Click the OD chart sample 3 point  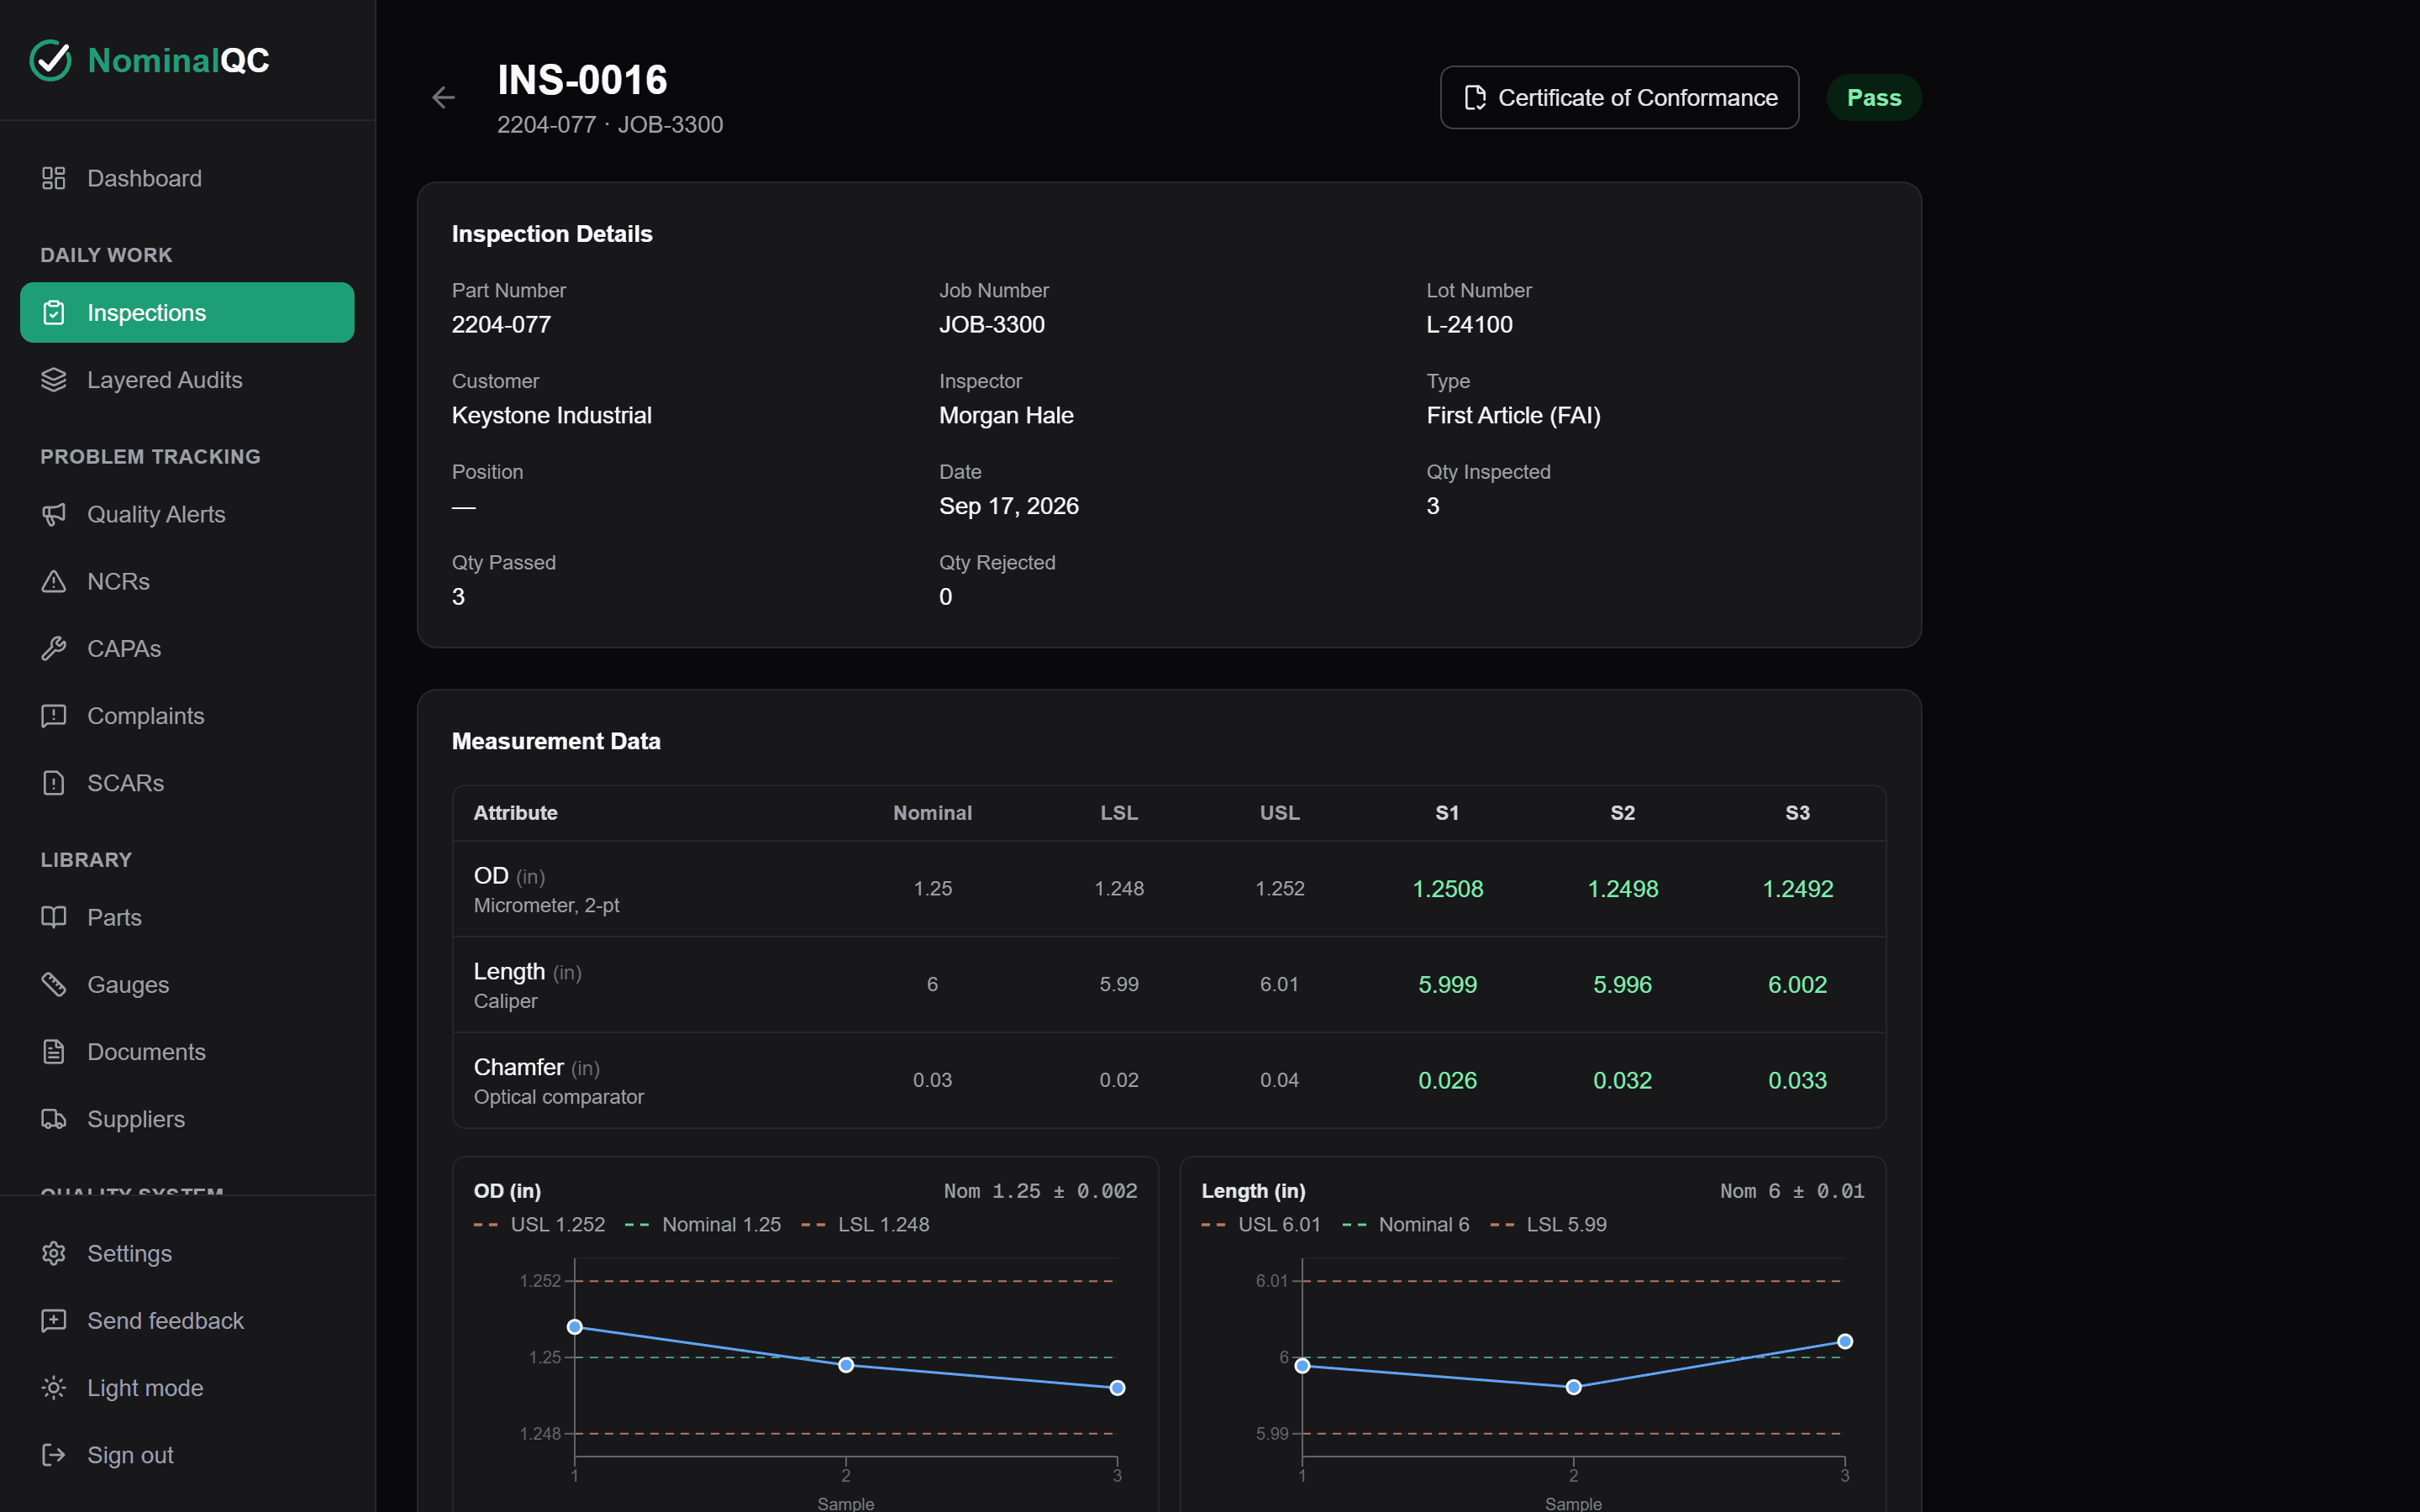(1118, 1388)
